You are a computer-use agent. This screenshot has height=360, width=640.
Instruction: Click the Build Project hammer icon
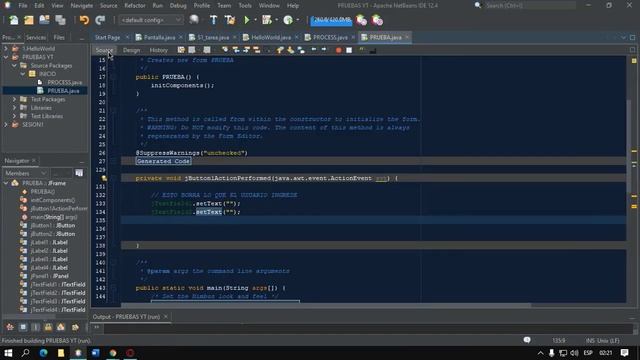[x=213, y=20]
